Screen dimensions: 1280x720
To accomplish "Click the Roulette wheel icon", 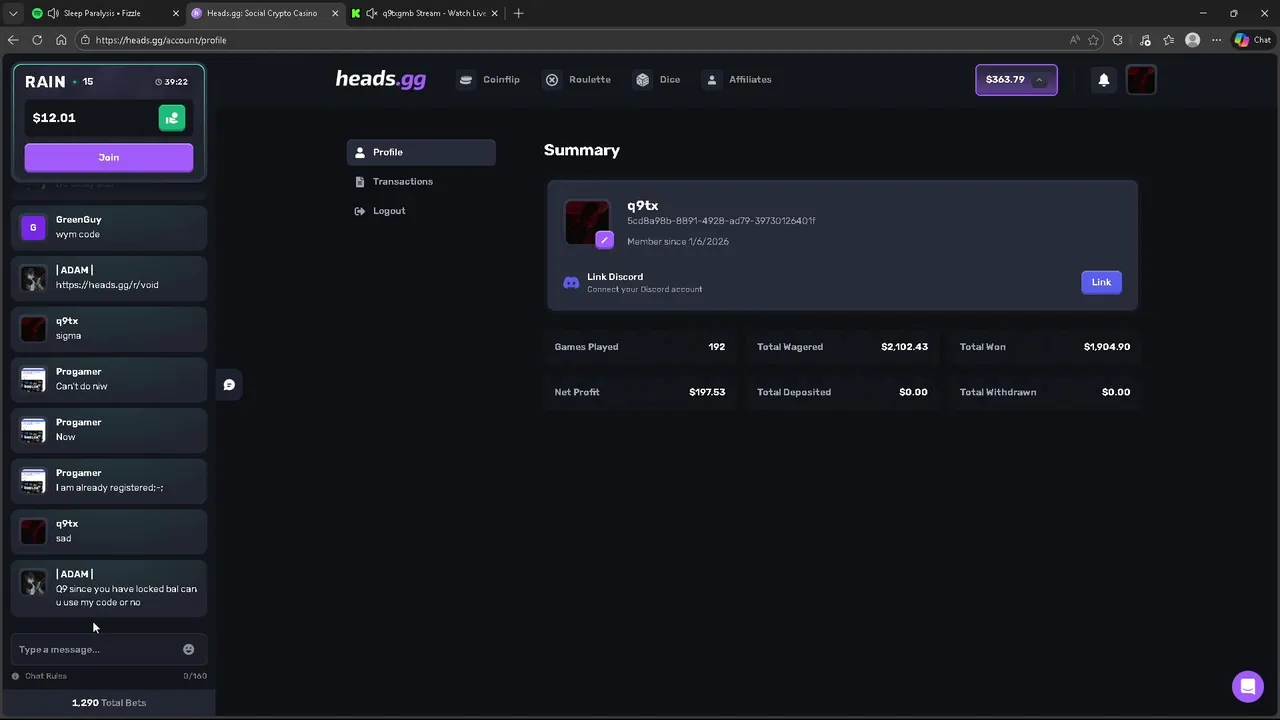I will click(x=552, y=80).
